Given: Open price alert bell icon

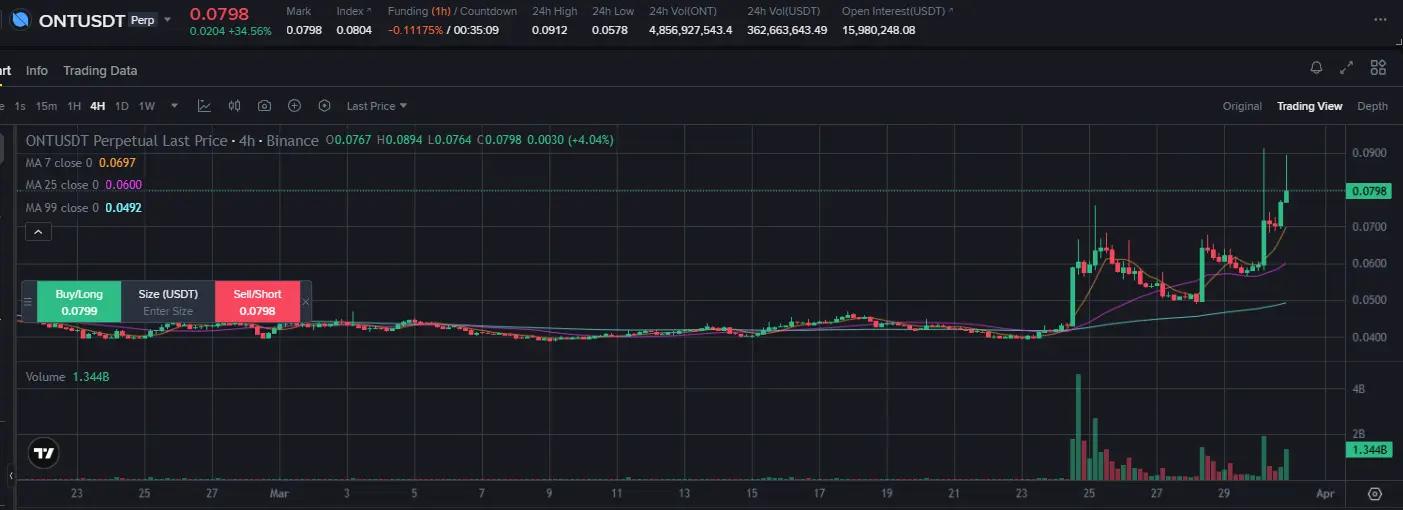Looking at the screenshot, I should coord(1316,68).
